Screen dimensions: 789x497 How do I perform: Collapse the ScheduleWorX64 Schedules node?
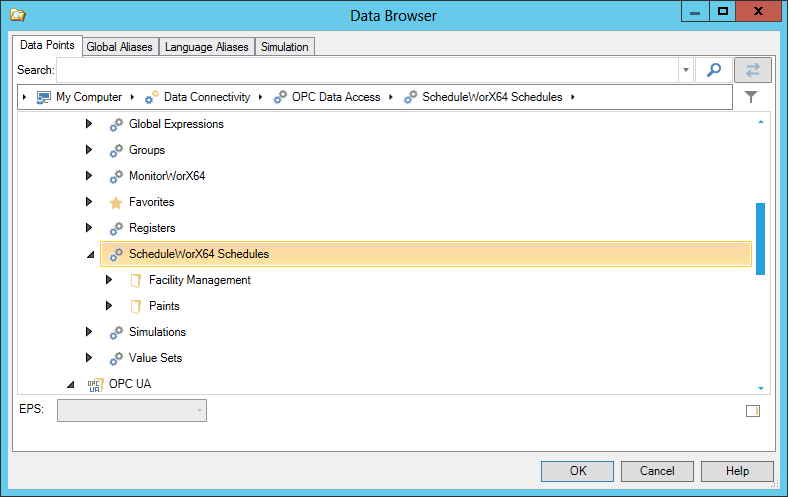[90, 255]
